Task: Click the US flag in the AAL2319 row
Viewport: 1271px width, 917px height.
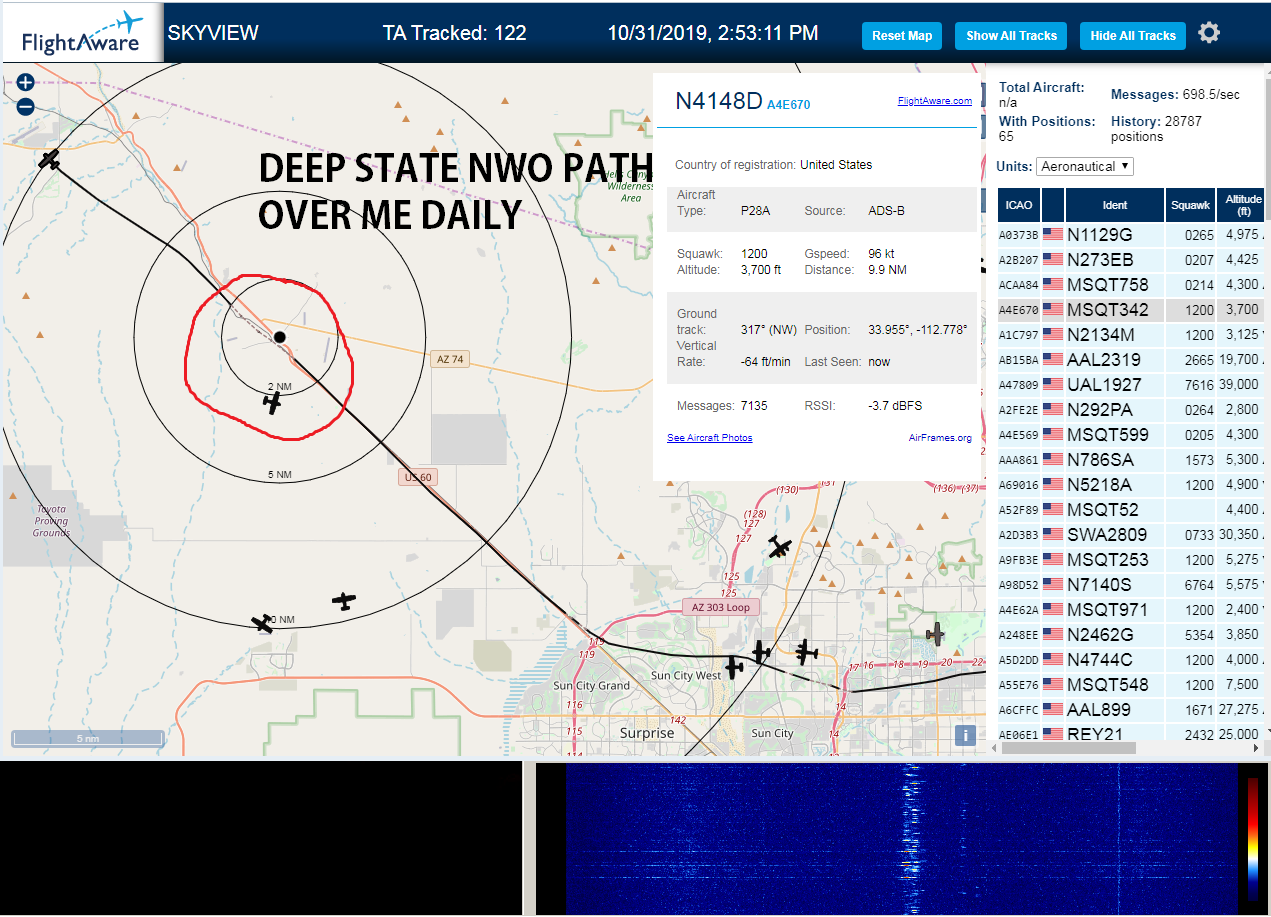Action: coord(1053,359)
